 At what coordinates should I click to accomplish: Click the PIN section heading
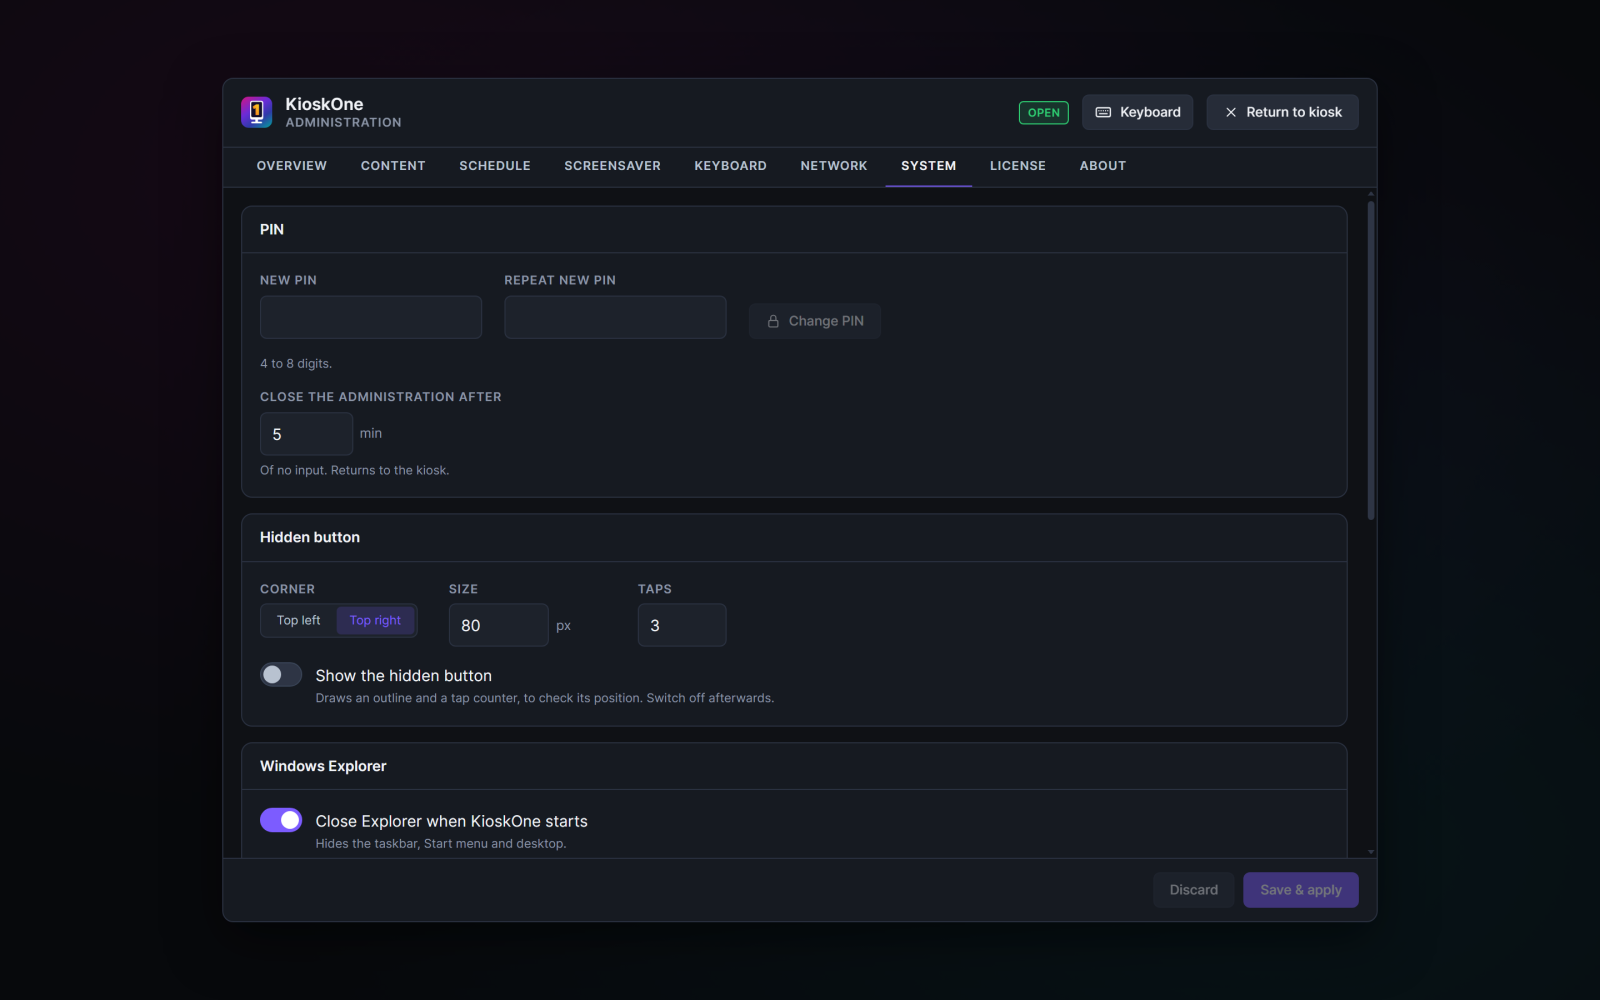(x=272, y=229)
